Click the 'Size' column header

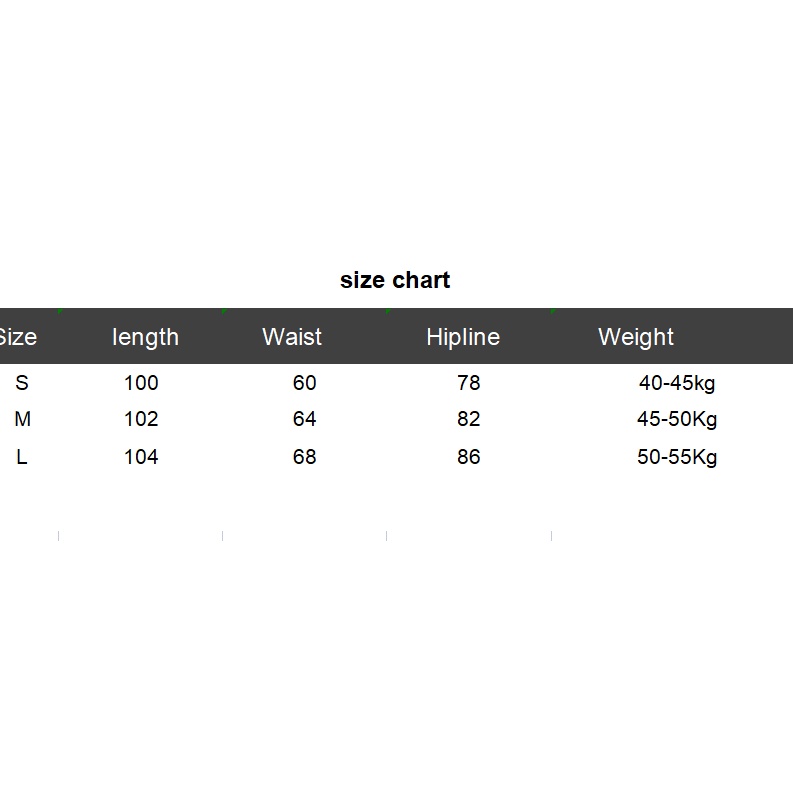point(17,337)
